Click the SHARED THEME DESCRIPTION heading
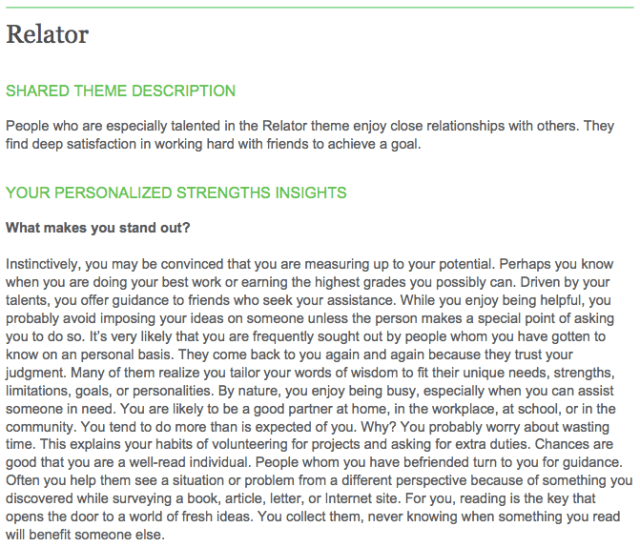 pyautogui.click(x=120, y=91)
